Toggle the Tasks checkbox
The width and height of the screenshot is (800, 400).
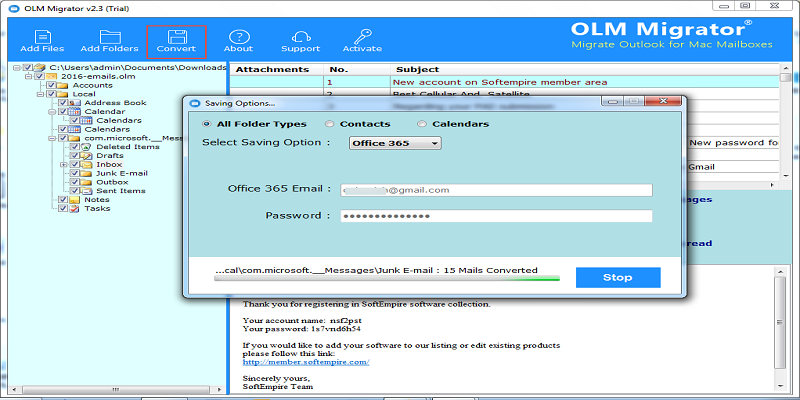click(63, 208)
